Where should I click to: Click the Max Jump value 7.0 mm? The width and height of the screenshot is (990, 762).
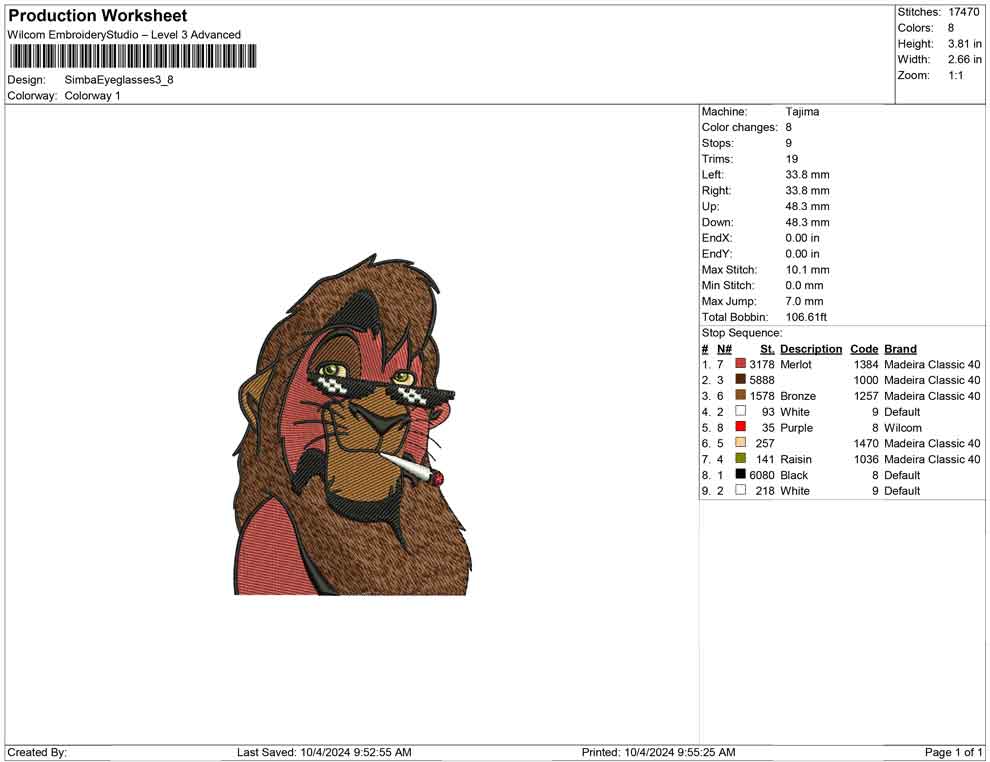pos(804,301)
